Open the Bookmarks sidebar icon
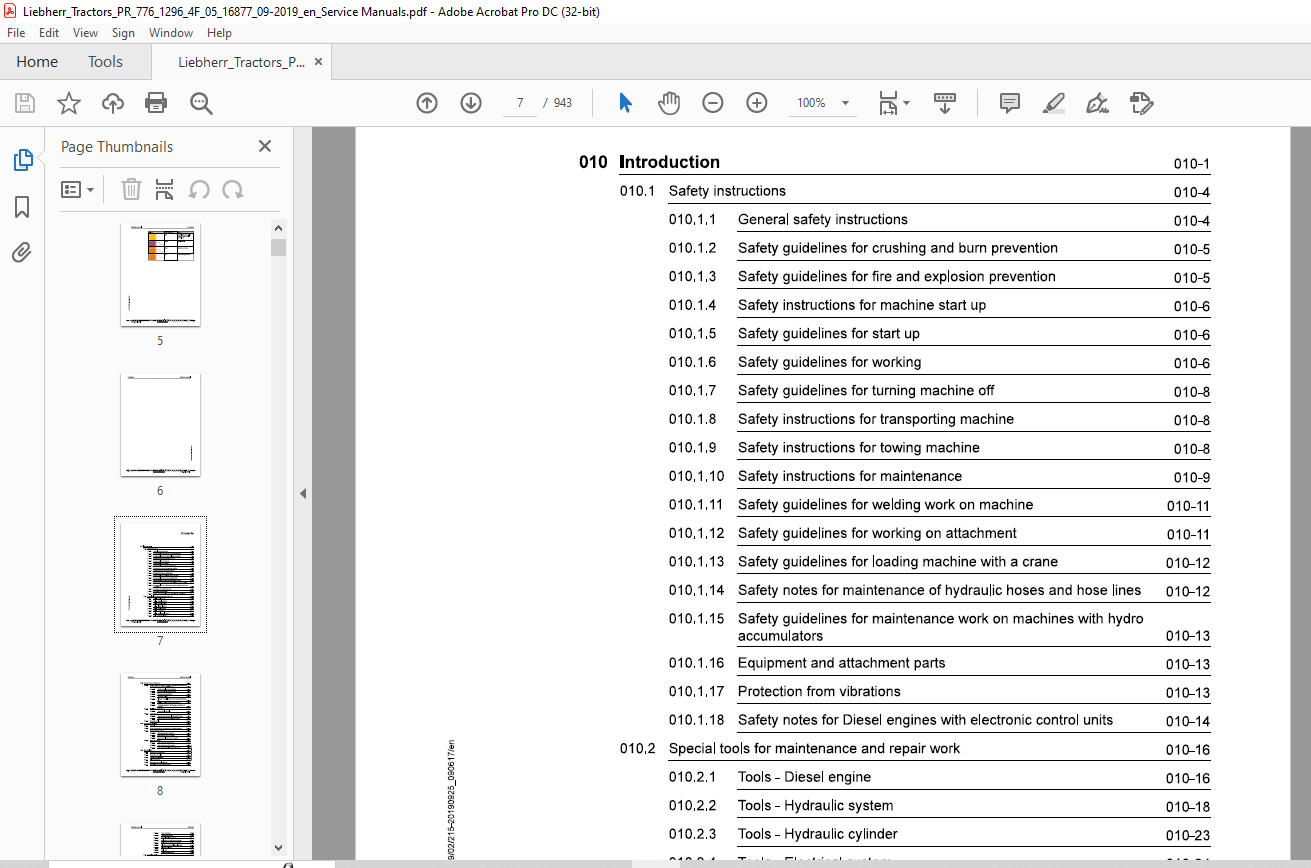This screenshot has height=868, width=1311. [22, 207]
